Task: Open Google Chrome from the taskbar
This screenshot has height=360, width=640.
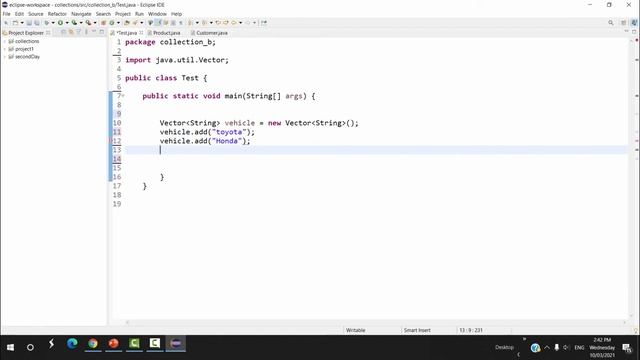Action: pos(93,344)
